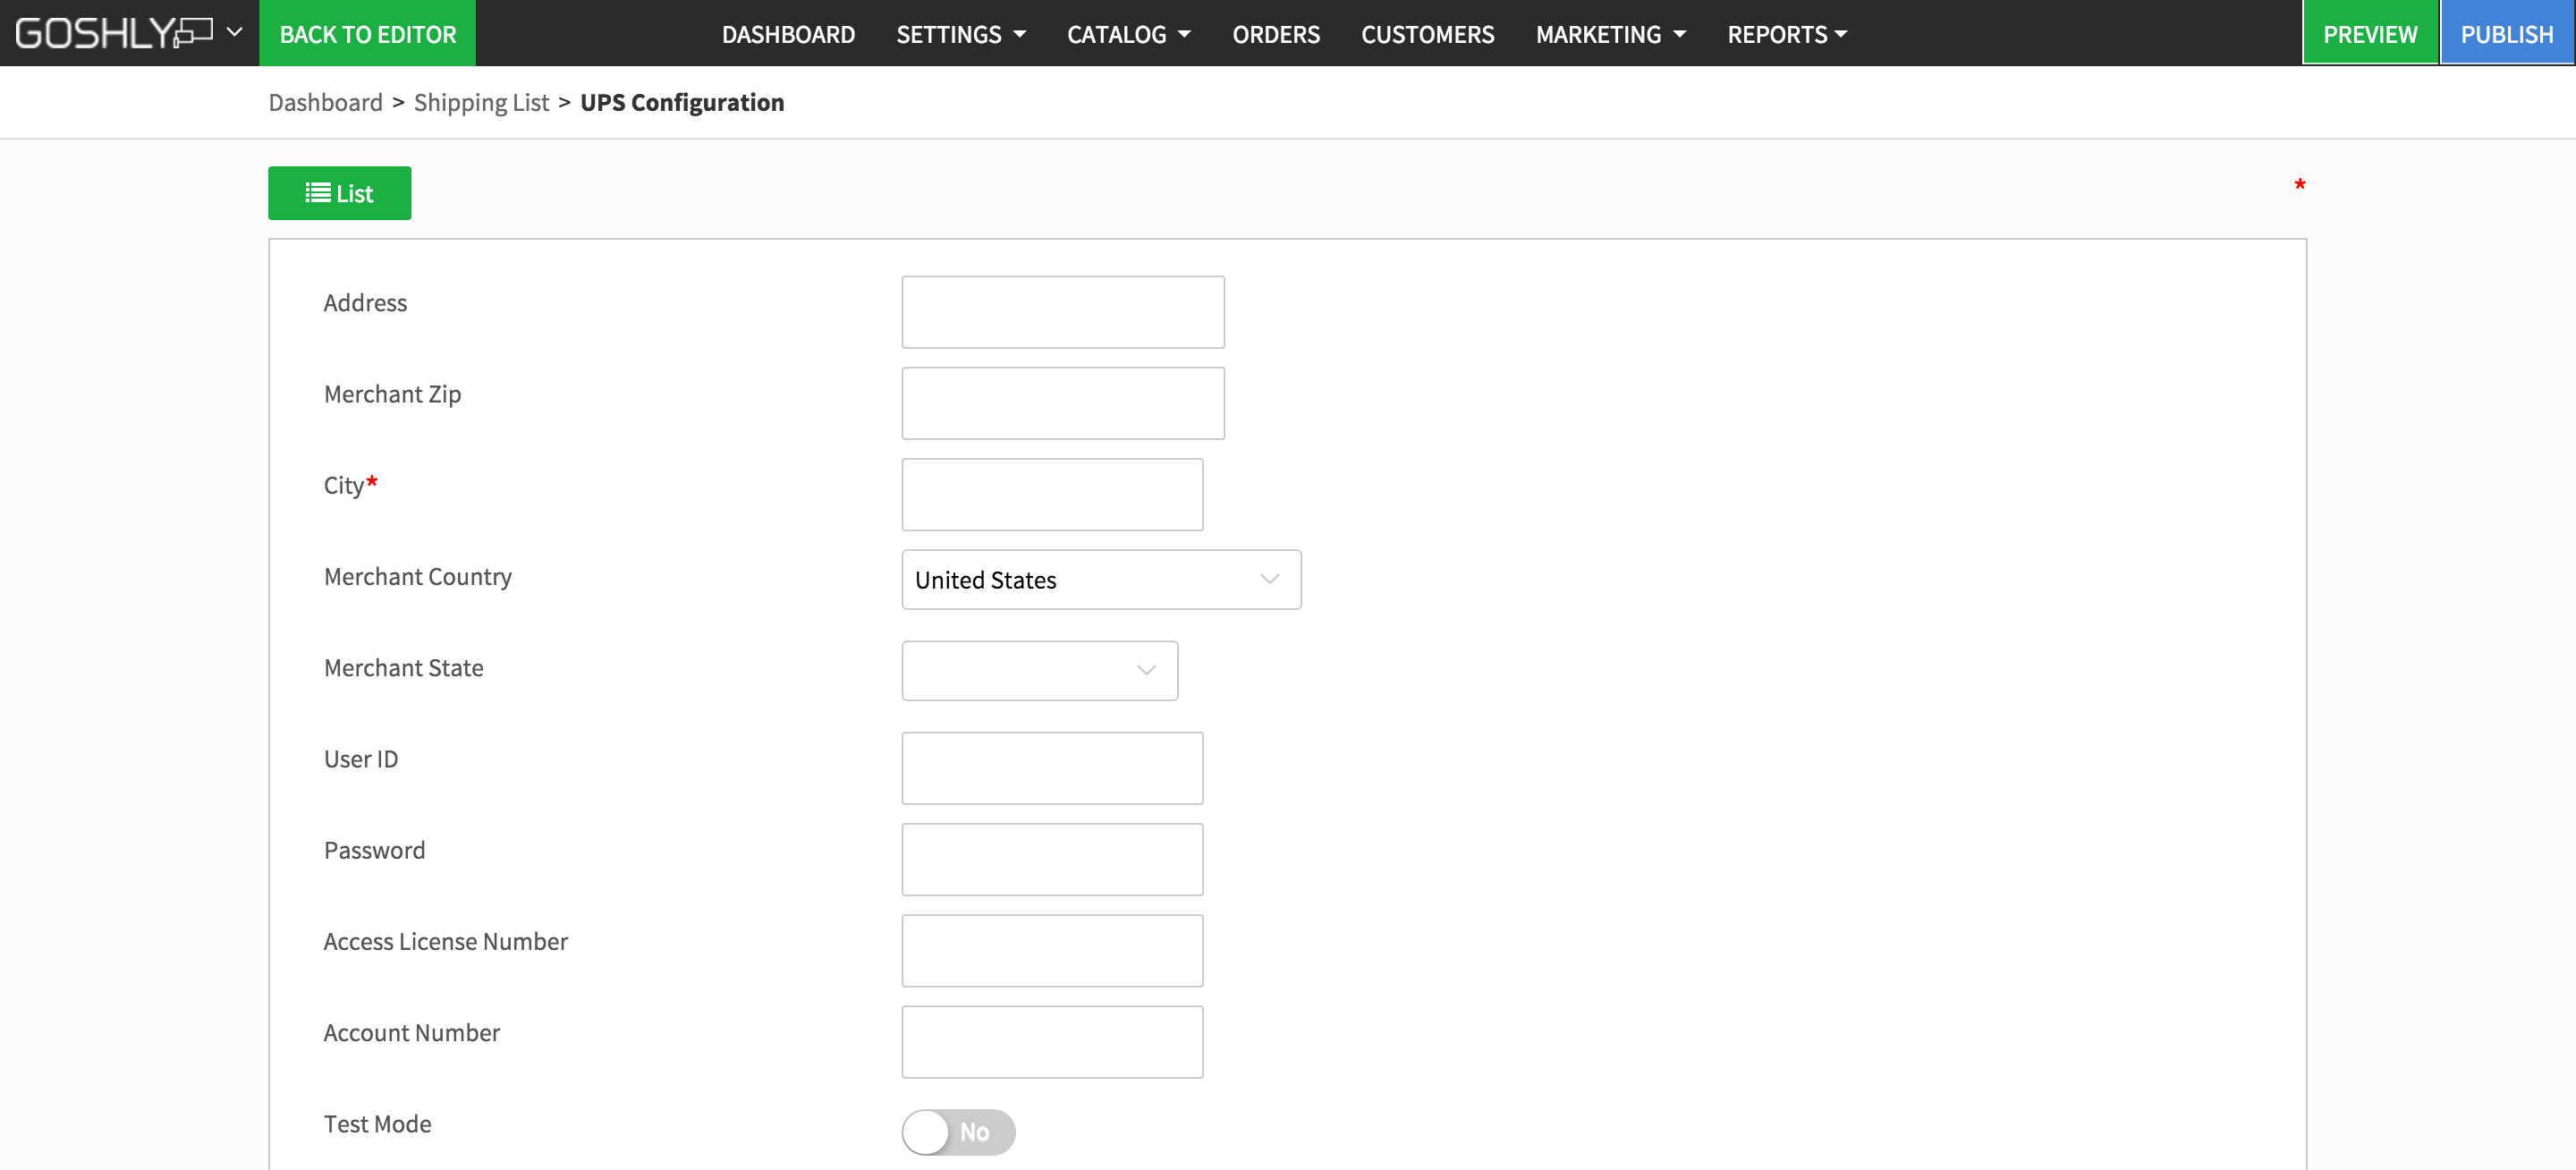2576x1170 pixels.
Task: Open the Merchant State dropdown
Action: point(1038,670)
